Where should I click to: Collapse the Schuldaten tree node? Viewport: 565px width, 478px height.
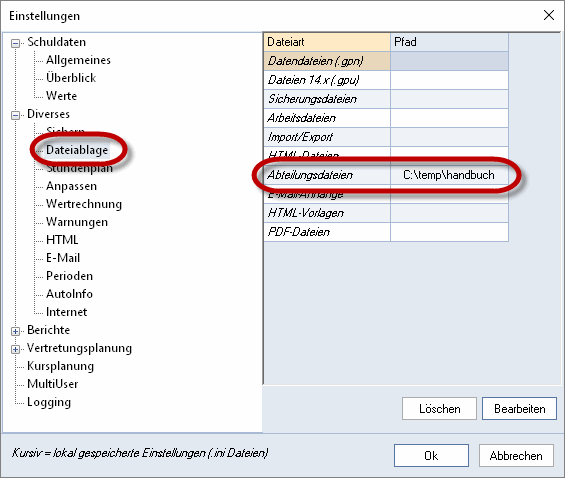tap(15, 43)
